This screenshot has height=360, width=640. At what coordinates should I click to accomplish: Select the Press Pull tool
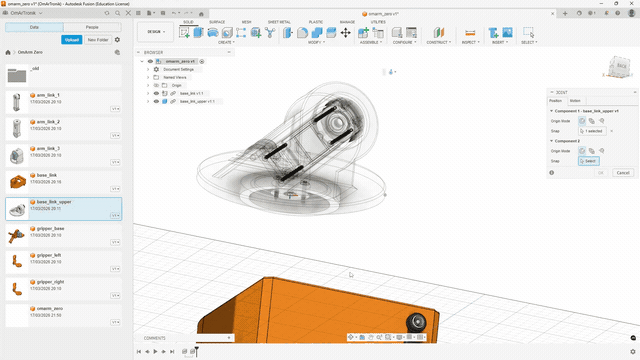[x=288, y=33]
